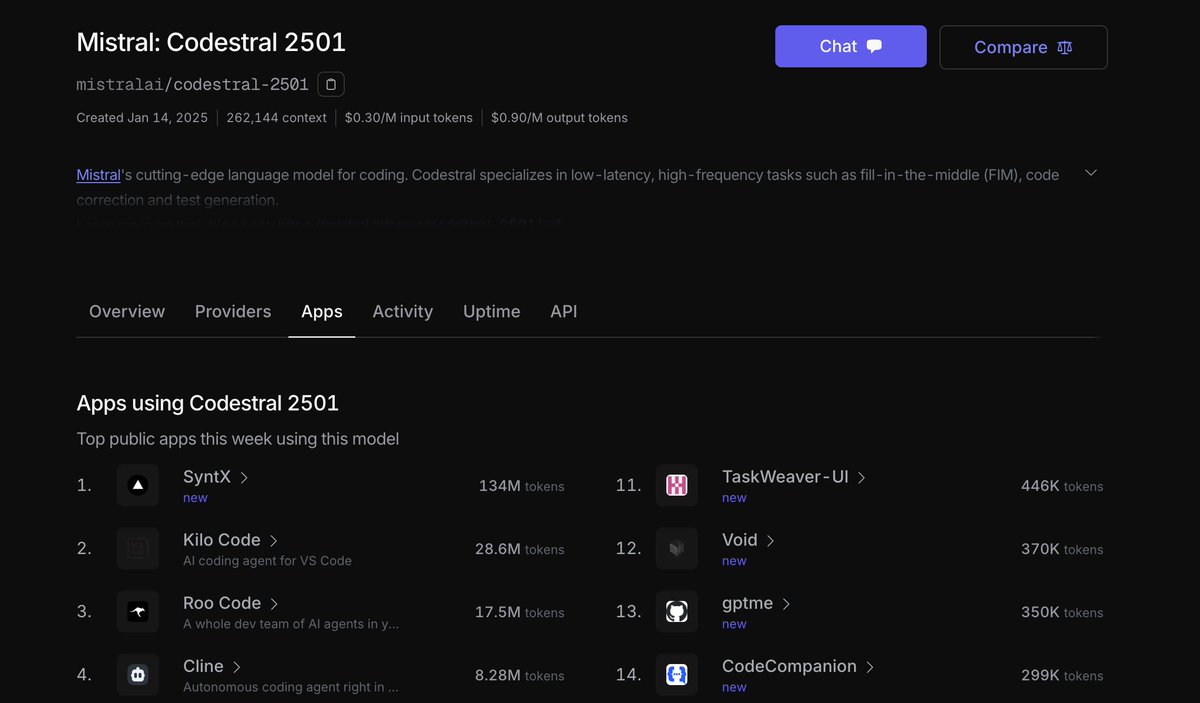Select the Apps tab
The height and width of the screenshot is (703, 1200).
(322, 312)
